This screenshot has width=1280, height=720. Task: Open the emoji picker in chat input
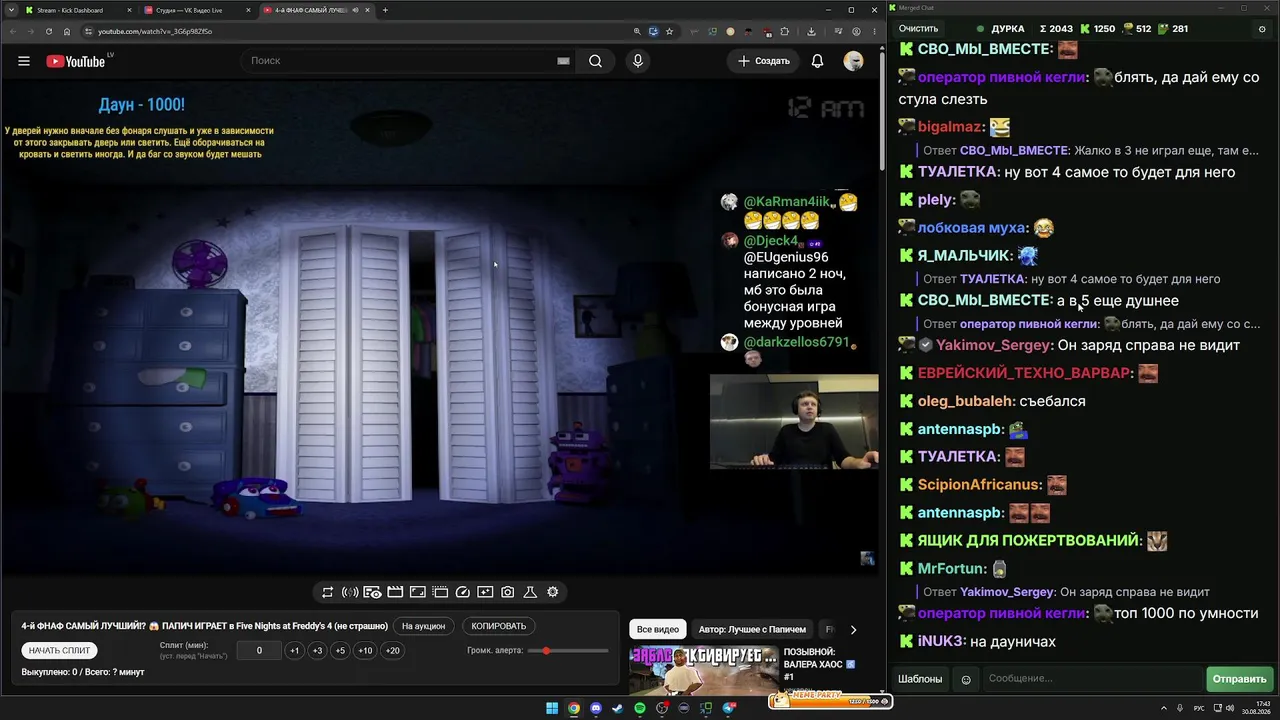(966, 679)
